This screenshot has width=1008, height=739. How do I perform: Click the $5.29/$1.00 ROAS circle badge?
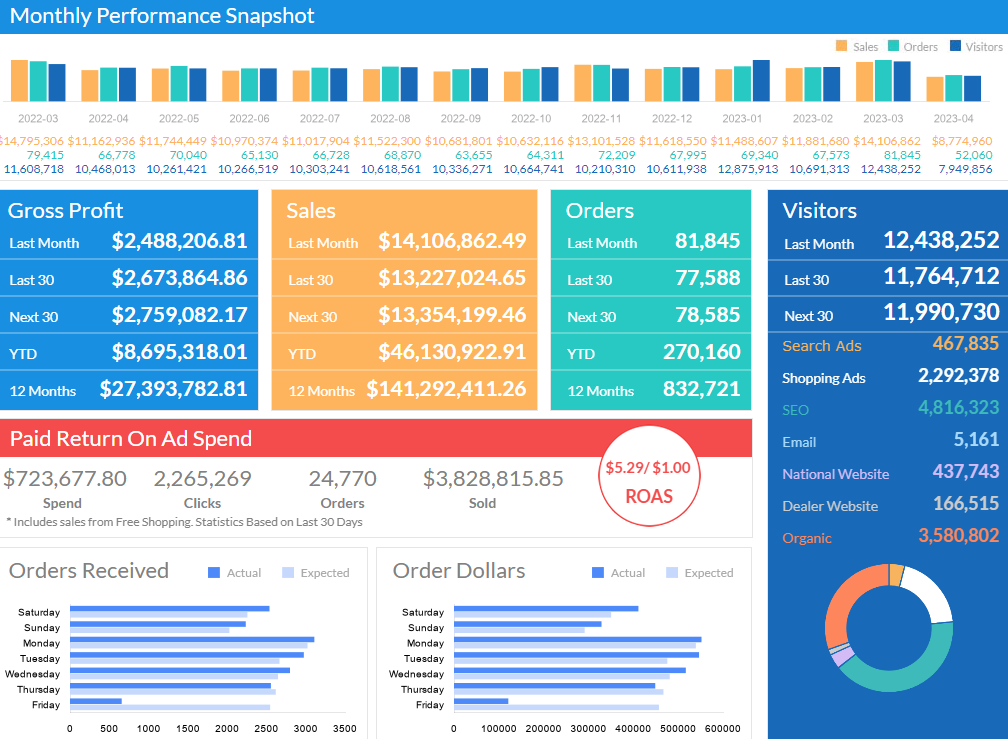point(649,476)
